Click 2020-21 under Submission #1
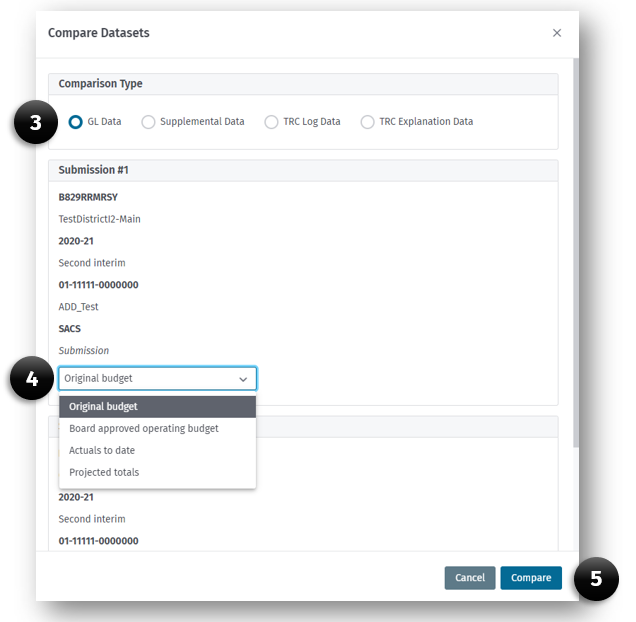The height and width of the screenshot is (622, 636). point(76,241)
